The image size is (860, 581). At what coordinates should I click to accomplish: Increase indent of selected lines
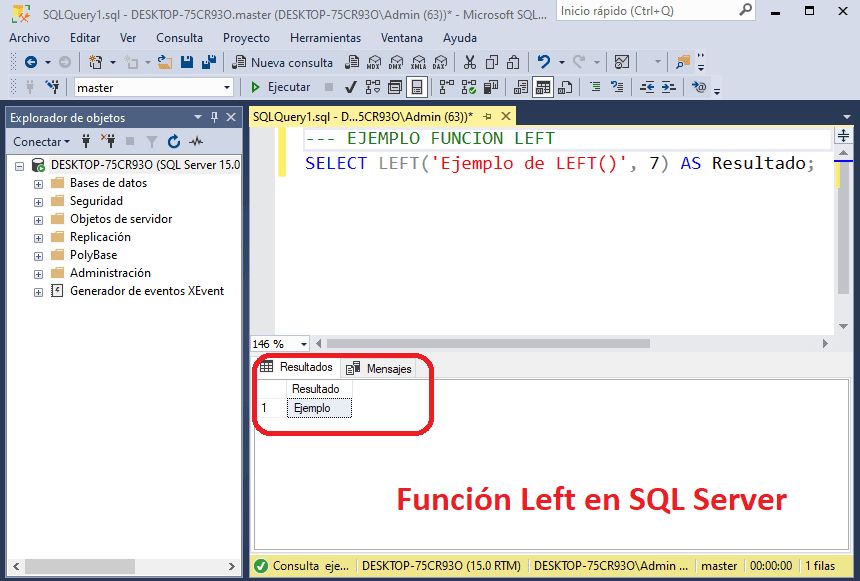(668, 87)
